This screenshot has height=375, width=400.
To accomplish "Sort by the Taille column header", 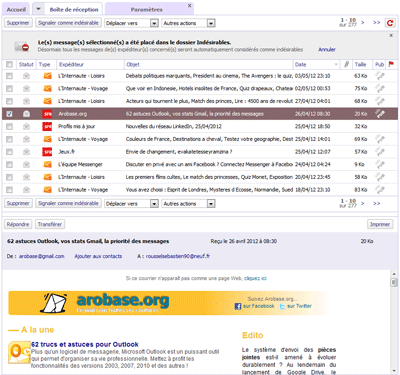I will click(360, 64).
